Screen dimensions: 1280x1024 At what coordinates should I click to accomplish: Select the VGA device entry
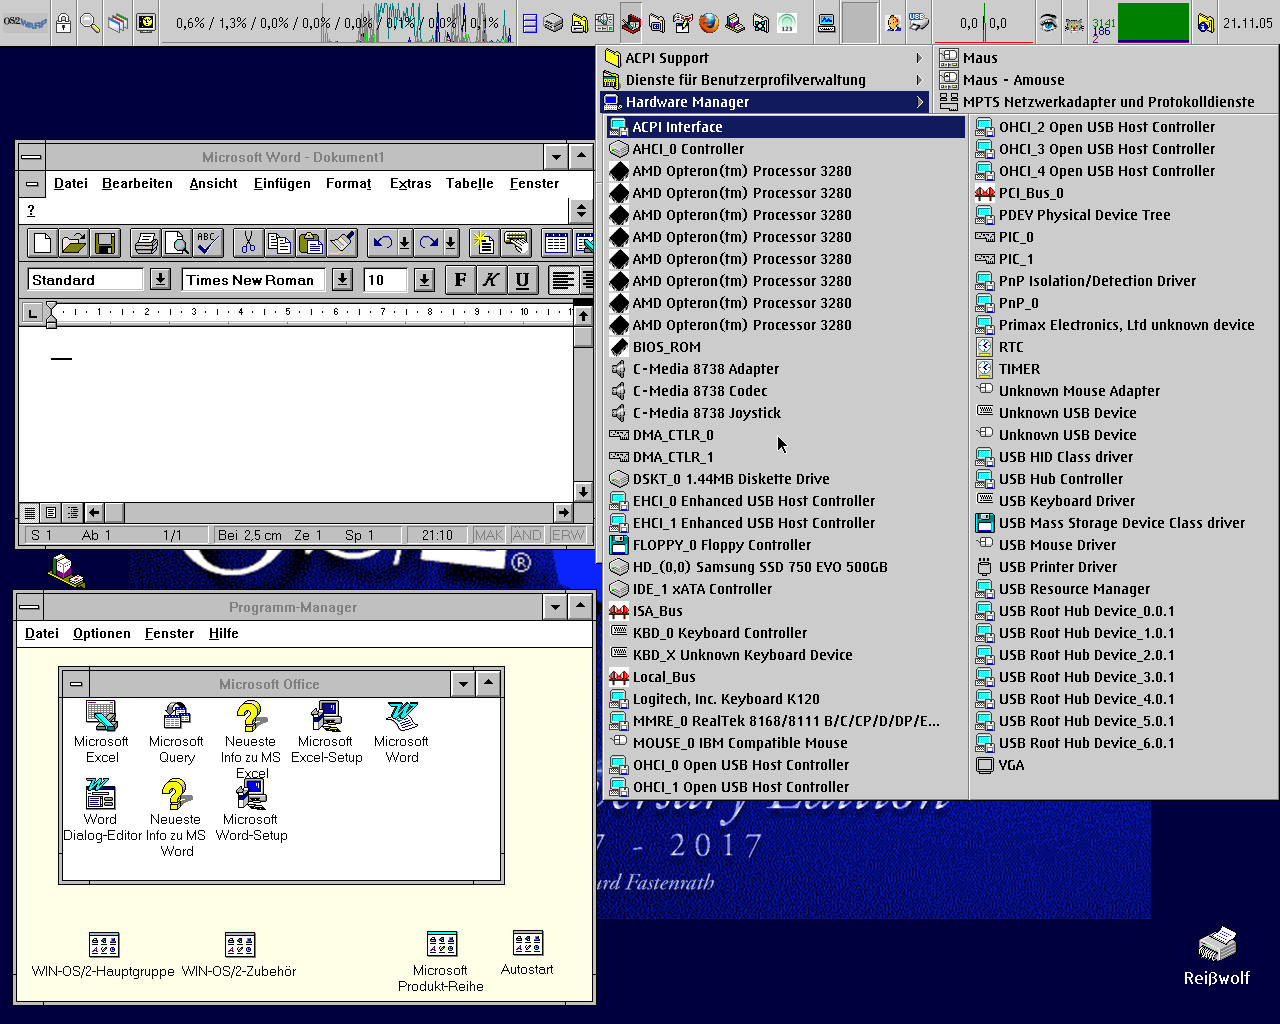click(1122, 765)
